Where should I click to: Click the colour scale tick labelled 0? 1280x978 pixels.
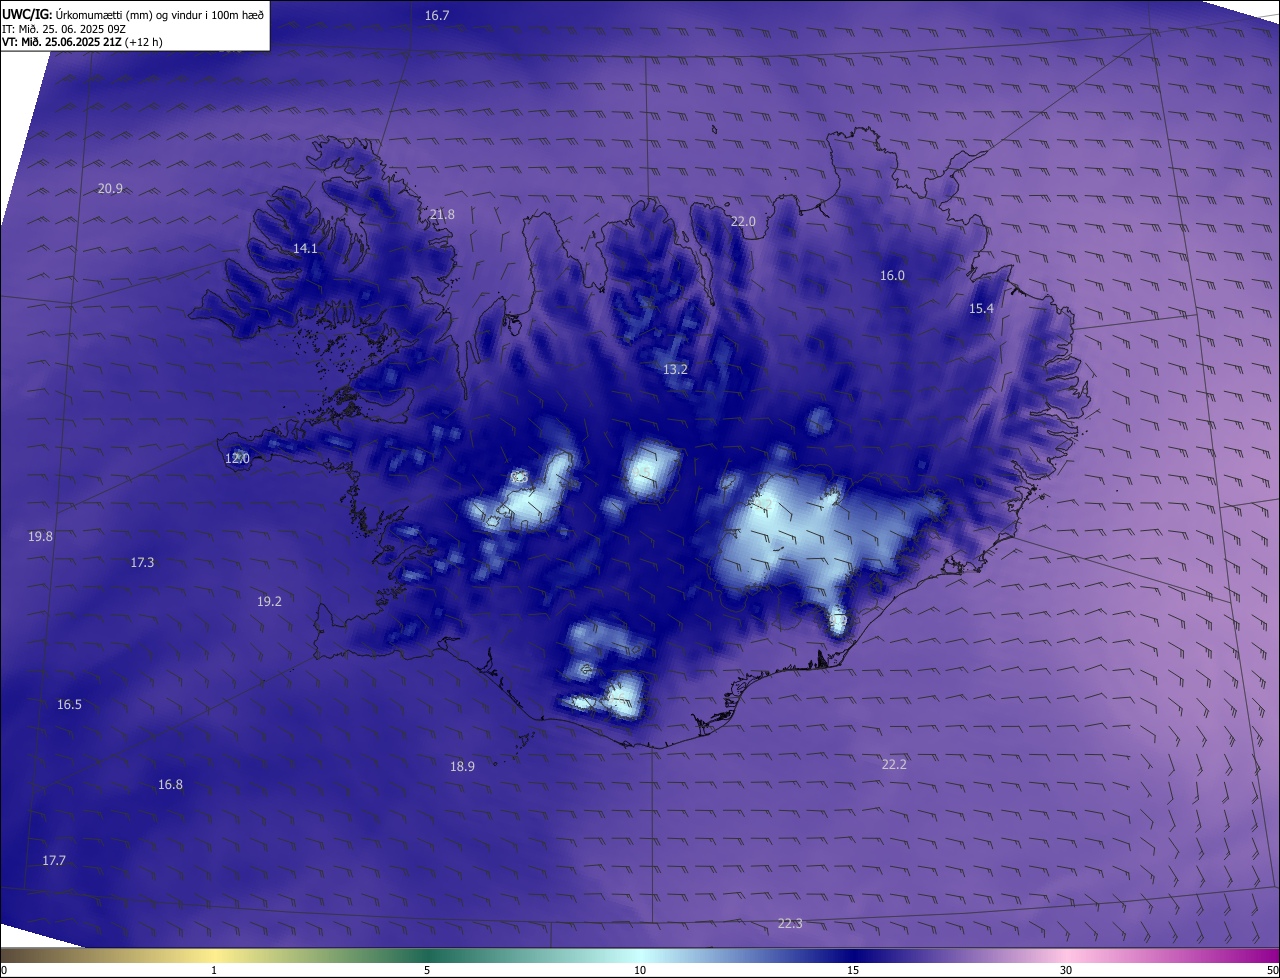coord(3,970)
